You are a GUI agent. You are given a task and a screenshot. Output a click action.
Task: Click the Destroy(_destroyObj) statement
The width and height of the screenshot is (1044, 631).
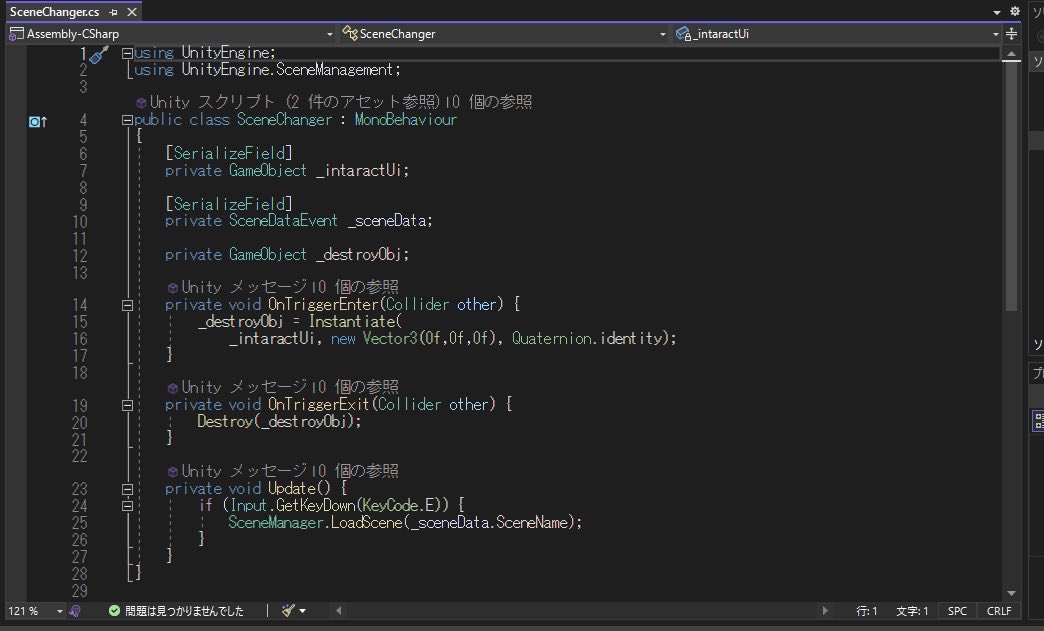[279, 421]
